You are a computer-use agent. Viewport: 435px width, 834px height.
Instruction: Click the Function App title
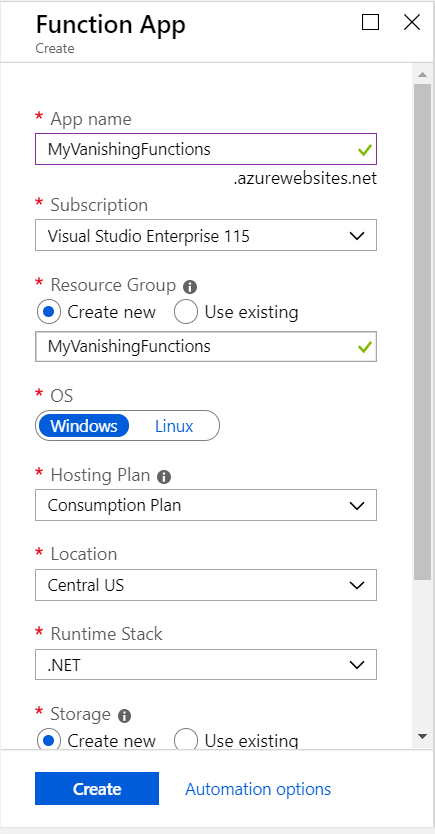[x=111, y=24]
